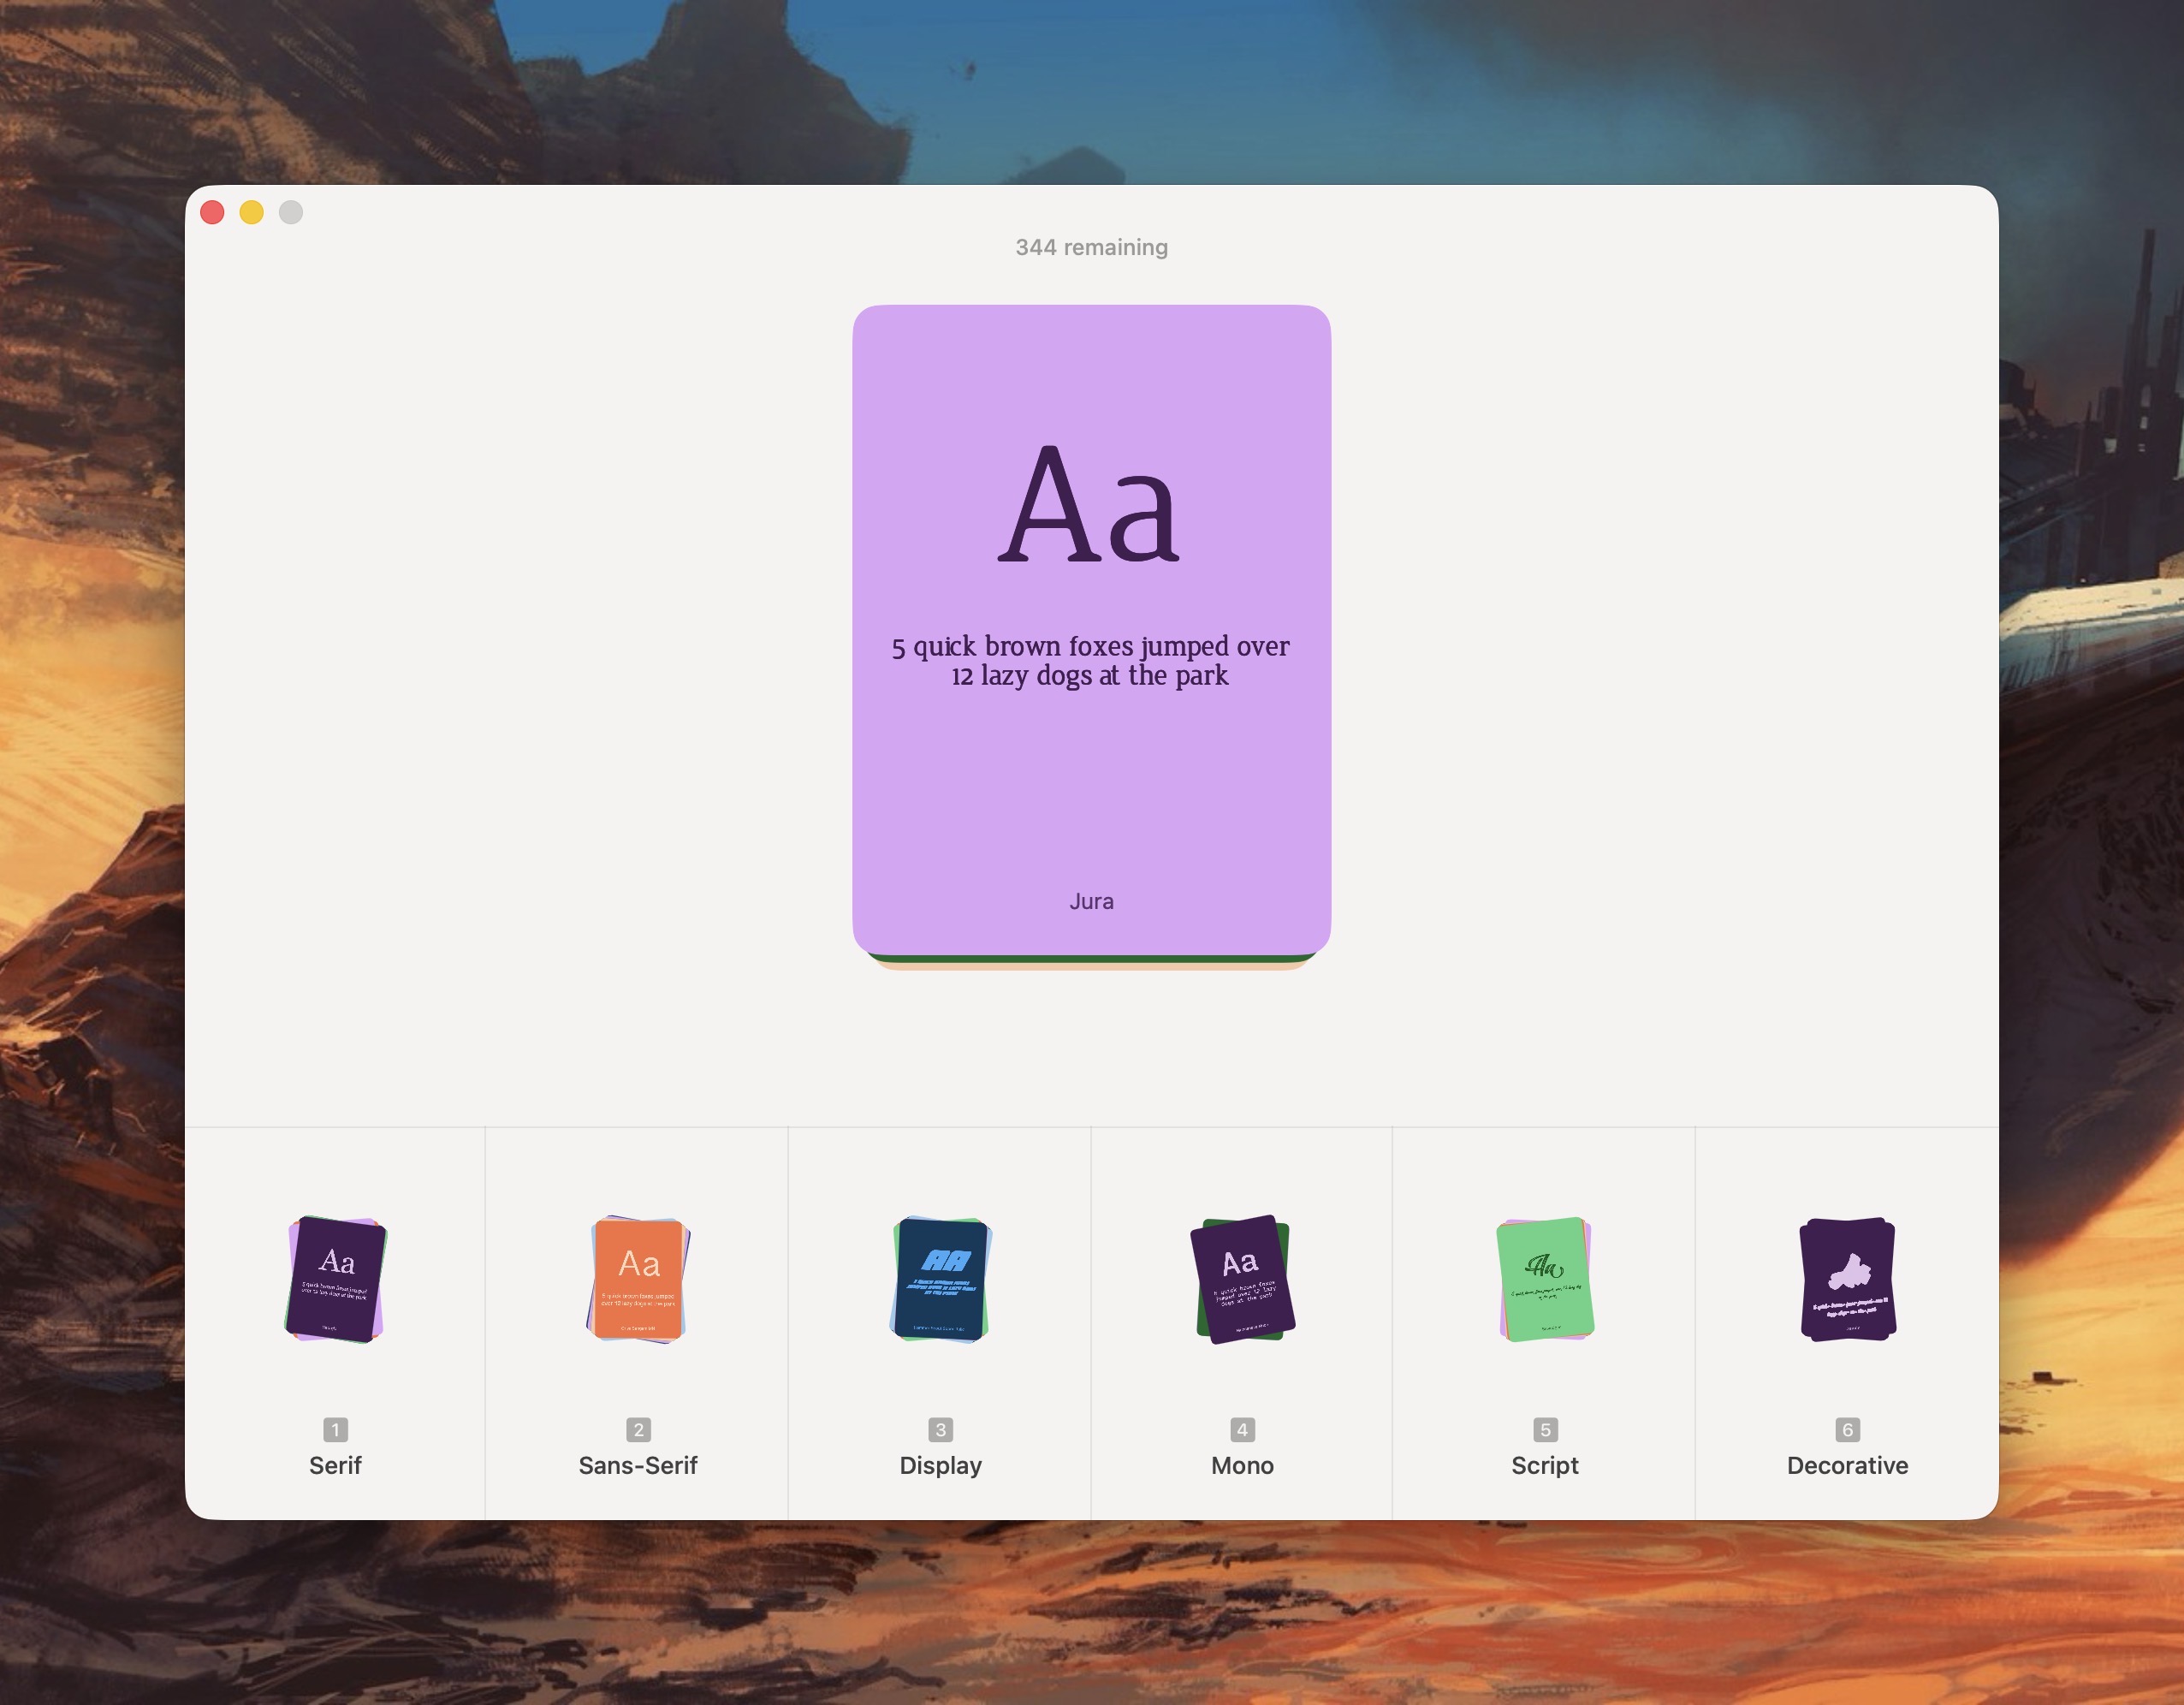
Task: Click the number 5 badge above Script
Action: pos(1545,1430)
